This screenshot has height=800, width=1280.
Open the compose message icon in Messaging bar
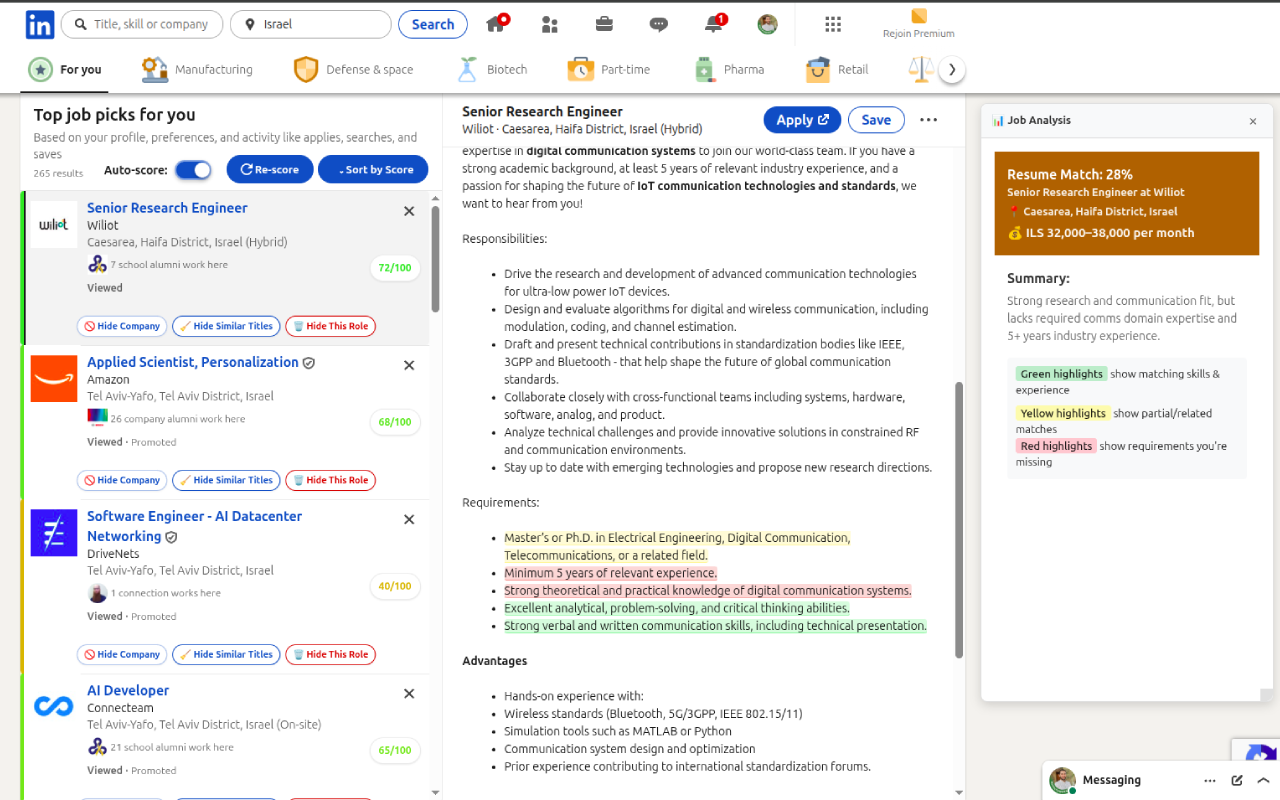click(1236, 779)
